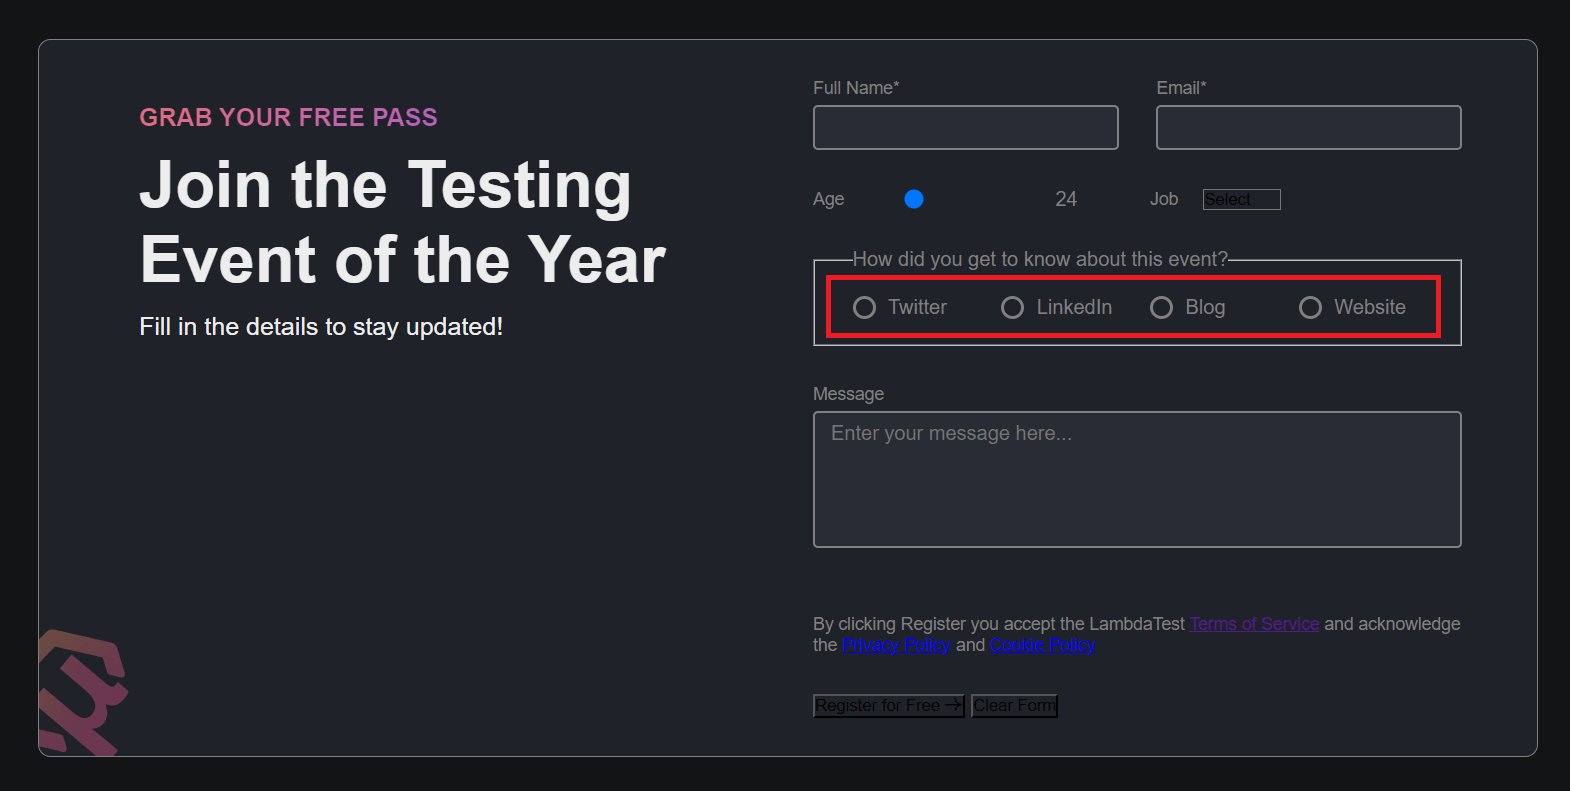Click the Full Name input field

coord(965,128)
